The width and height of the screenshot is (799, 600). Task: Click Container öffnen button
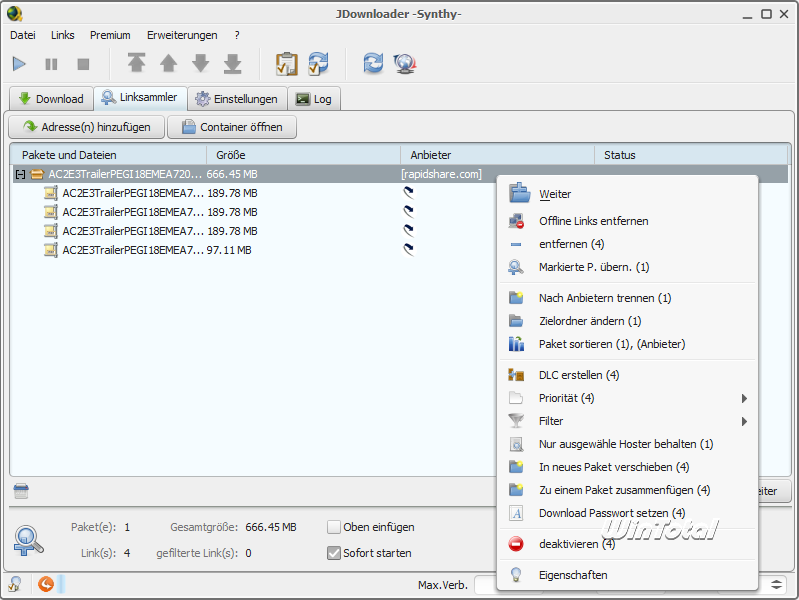tap(232, 127)
